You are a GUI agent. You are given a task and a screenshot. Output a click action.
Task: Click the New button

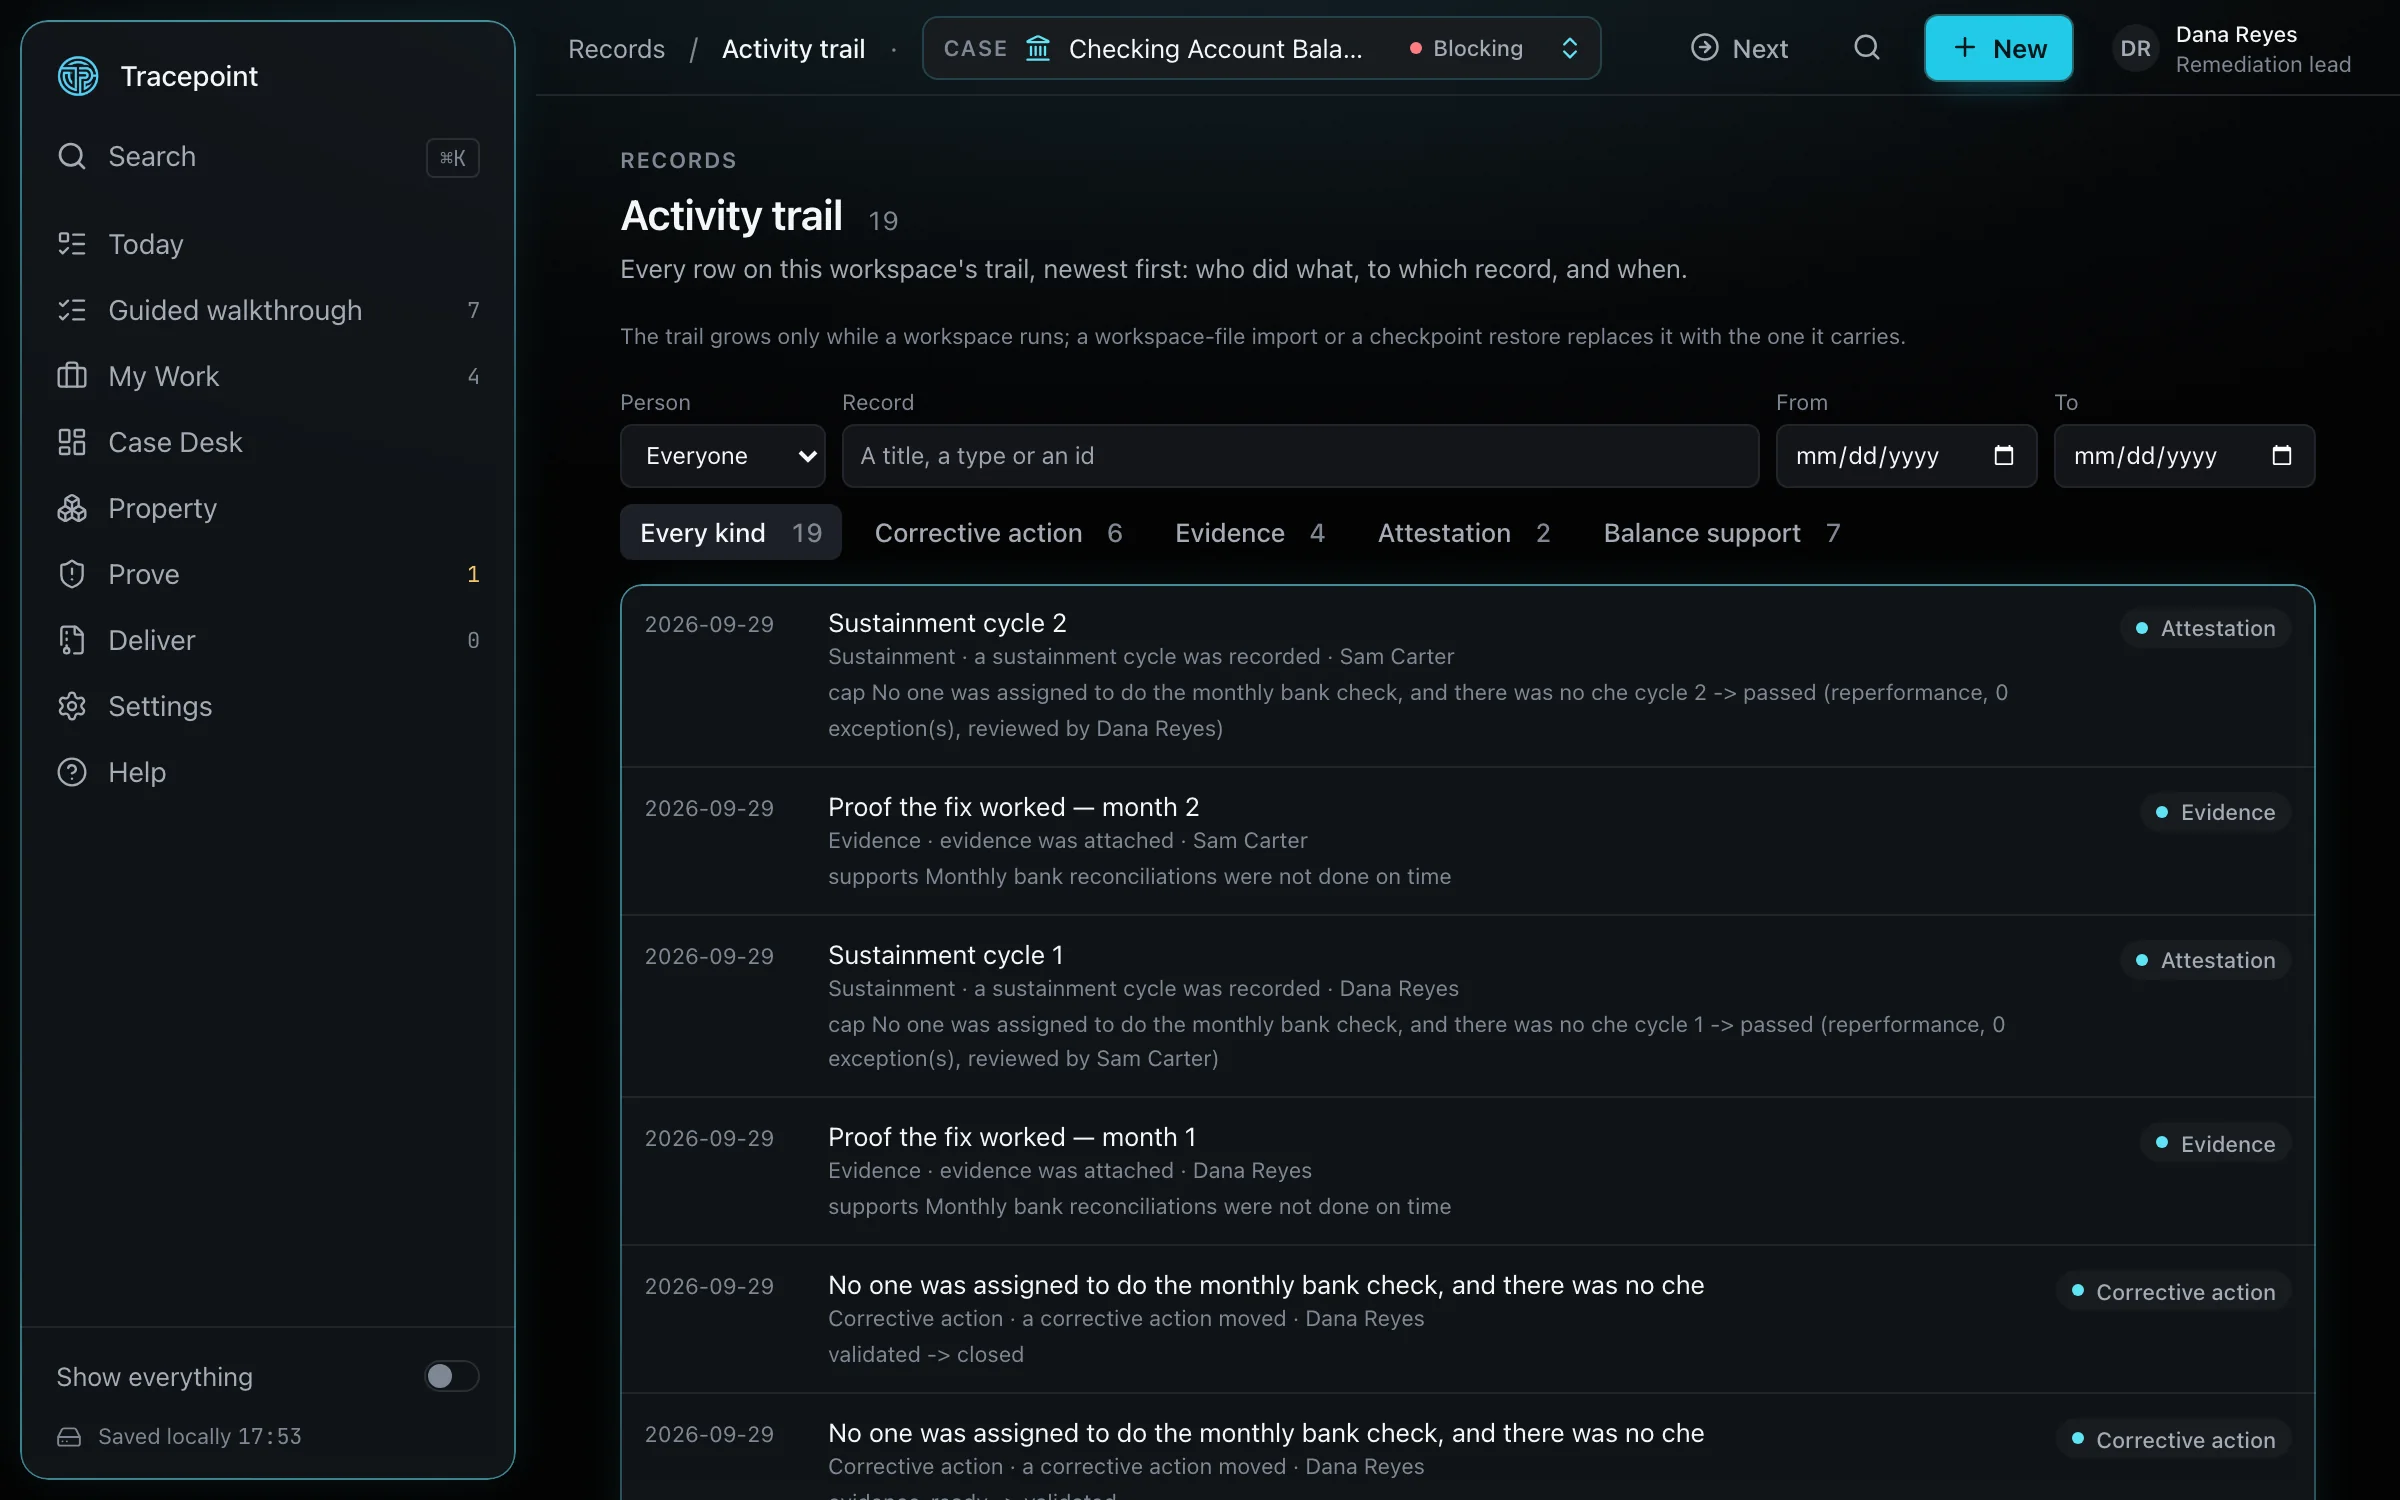coord(1999,48)
